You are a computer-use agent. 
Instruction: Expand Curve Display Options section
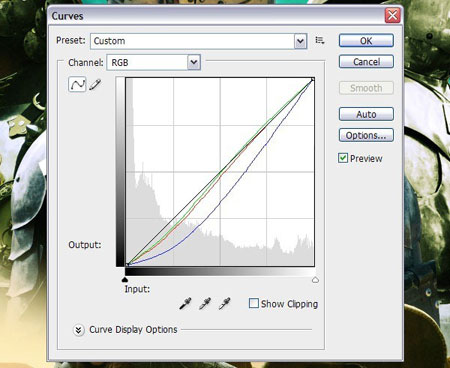pos(78,330)
